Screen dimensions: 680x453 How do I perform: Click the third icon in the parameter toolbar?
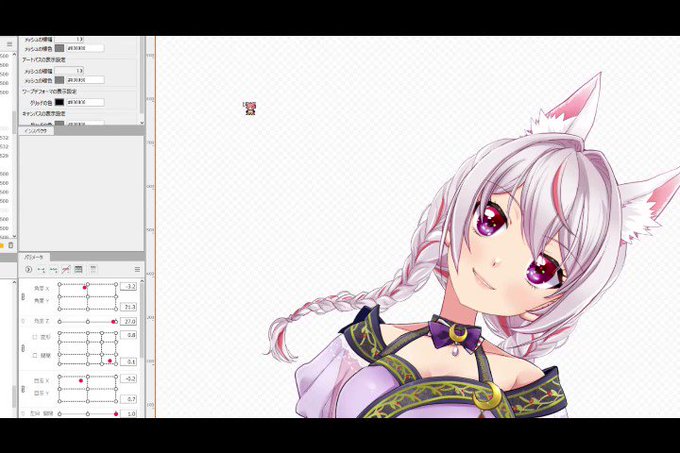(53, 270)
